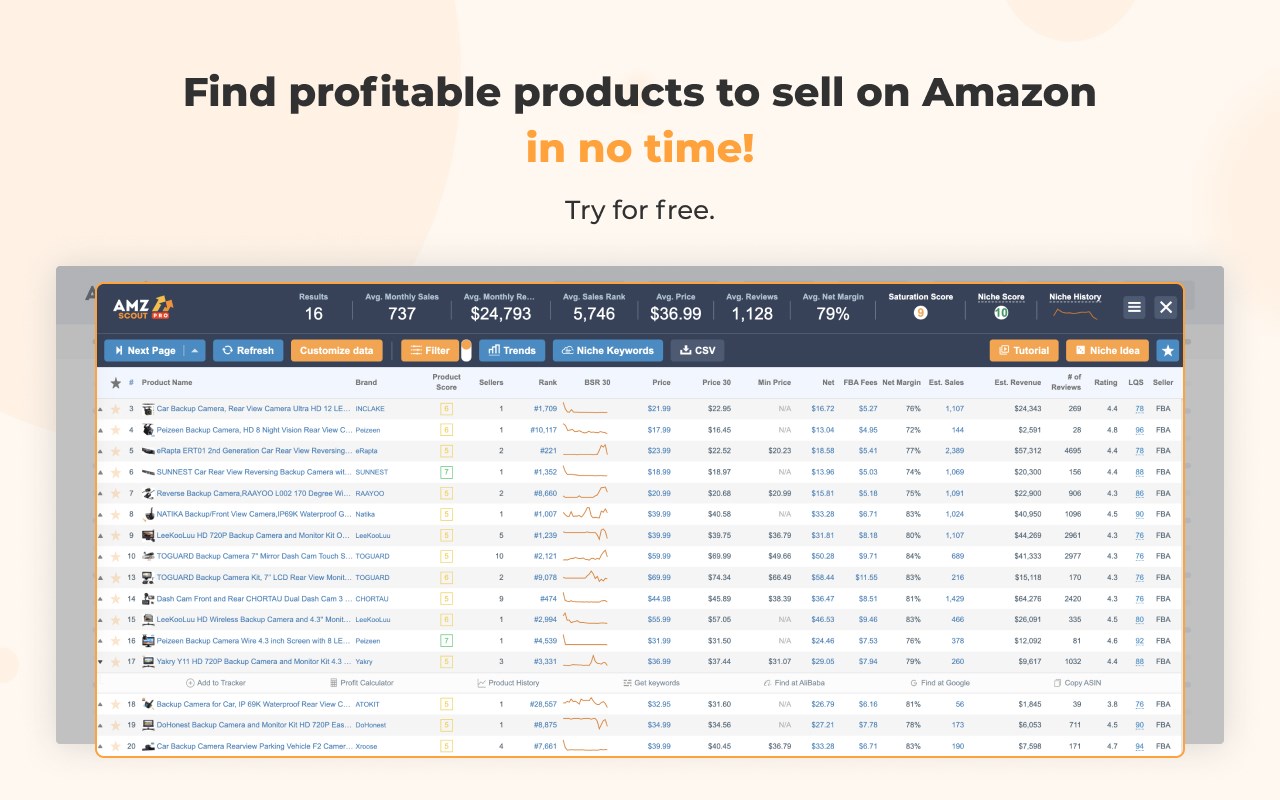Image resolution: width=1280 pixels, height=800 pixels.
Task: Open the Next Page dropdown arrow
Action: tap(196, 351)
